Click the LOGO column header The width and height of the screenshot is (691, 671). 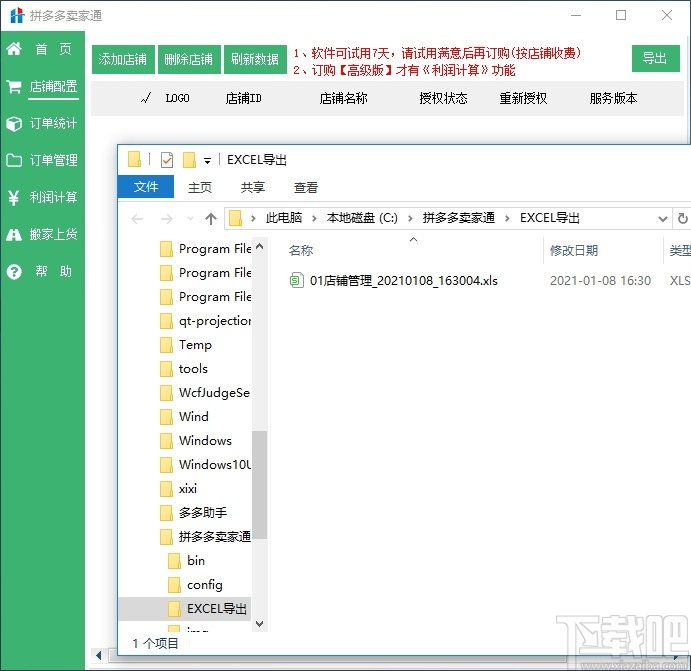178,98
